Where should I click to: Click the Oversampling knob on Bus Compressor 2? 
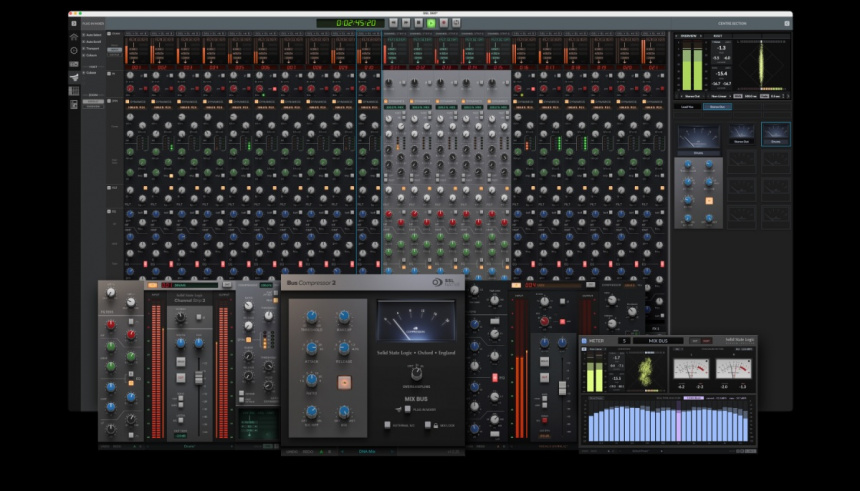tap(416, 374)
